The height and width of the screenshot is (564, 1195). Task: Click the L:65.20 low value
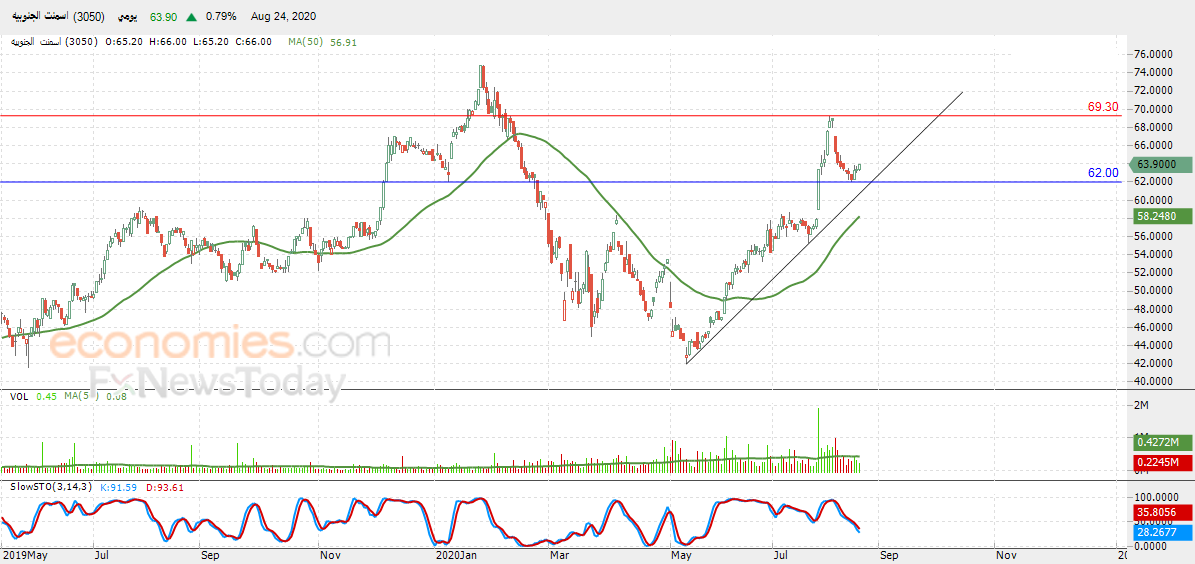(x=210, y=42)
